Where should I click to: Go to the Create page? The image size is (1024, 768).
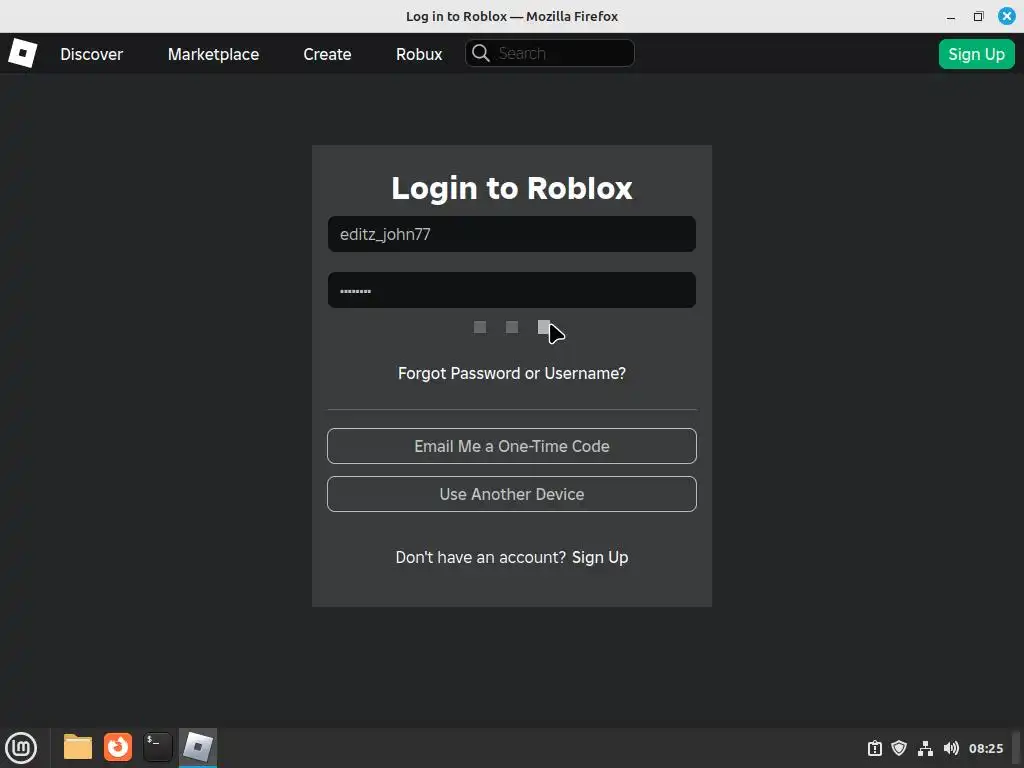tap(327, 54)
